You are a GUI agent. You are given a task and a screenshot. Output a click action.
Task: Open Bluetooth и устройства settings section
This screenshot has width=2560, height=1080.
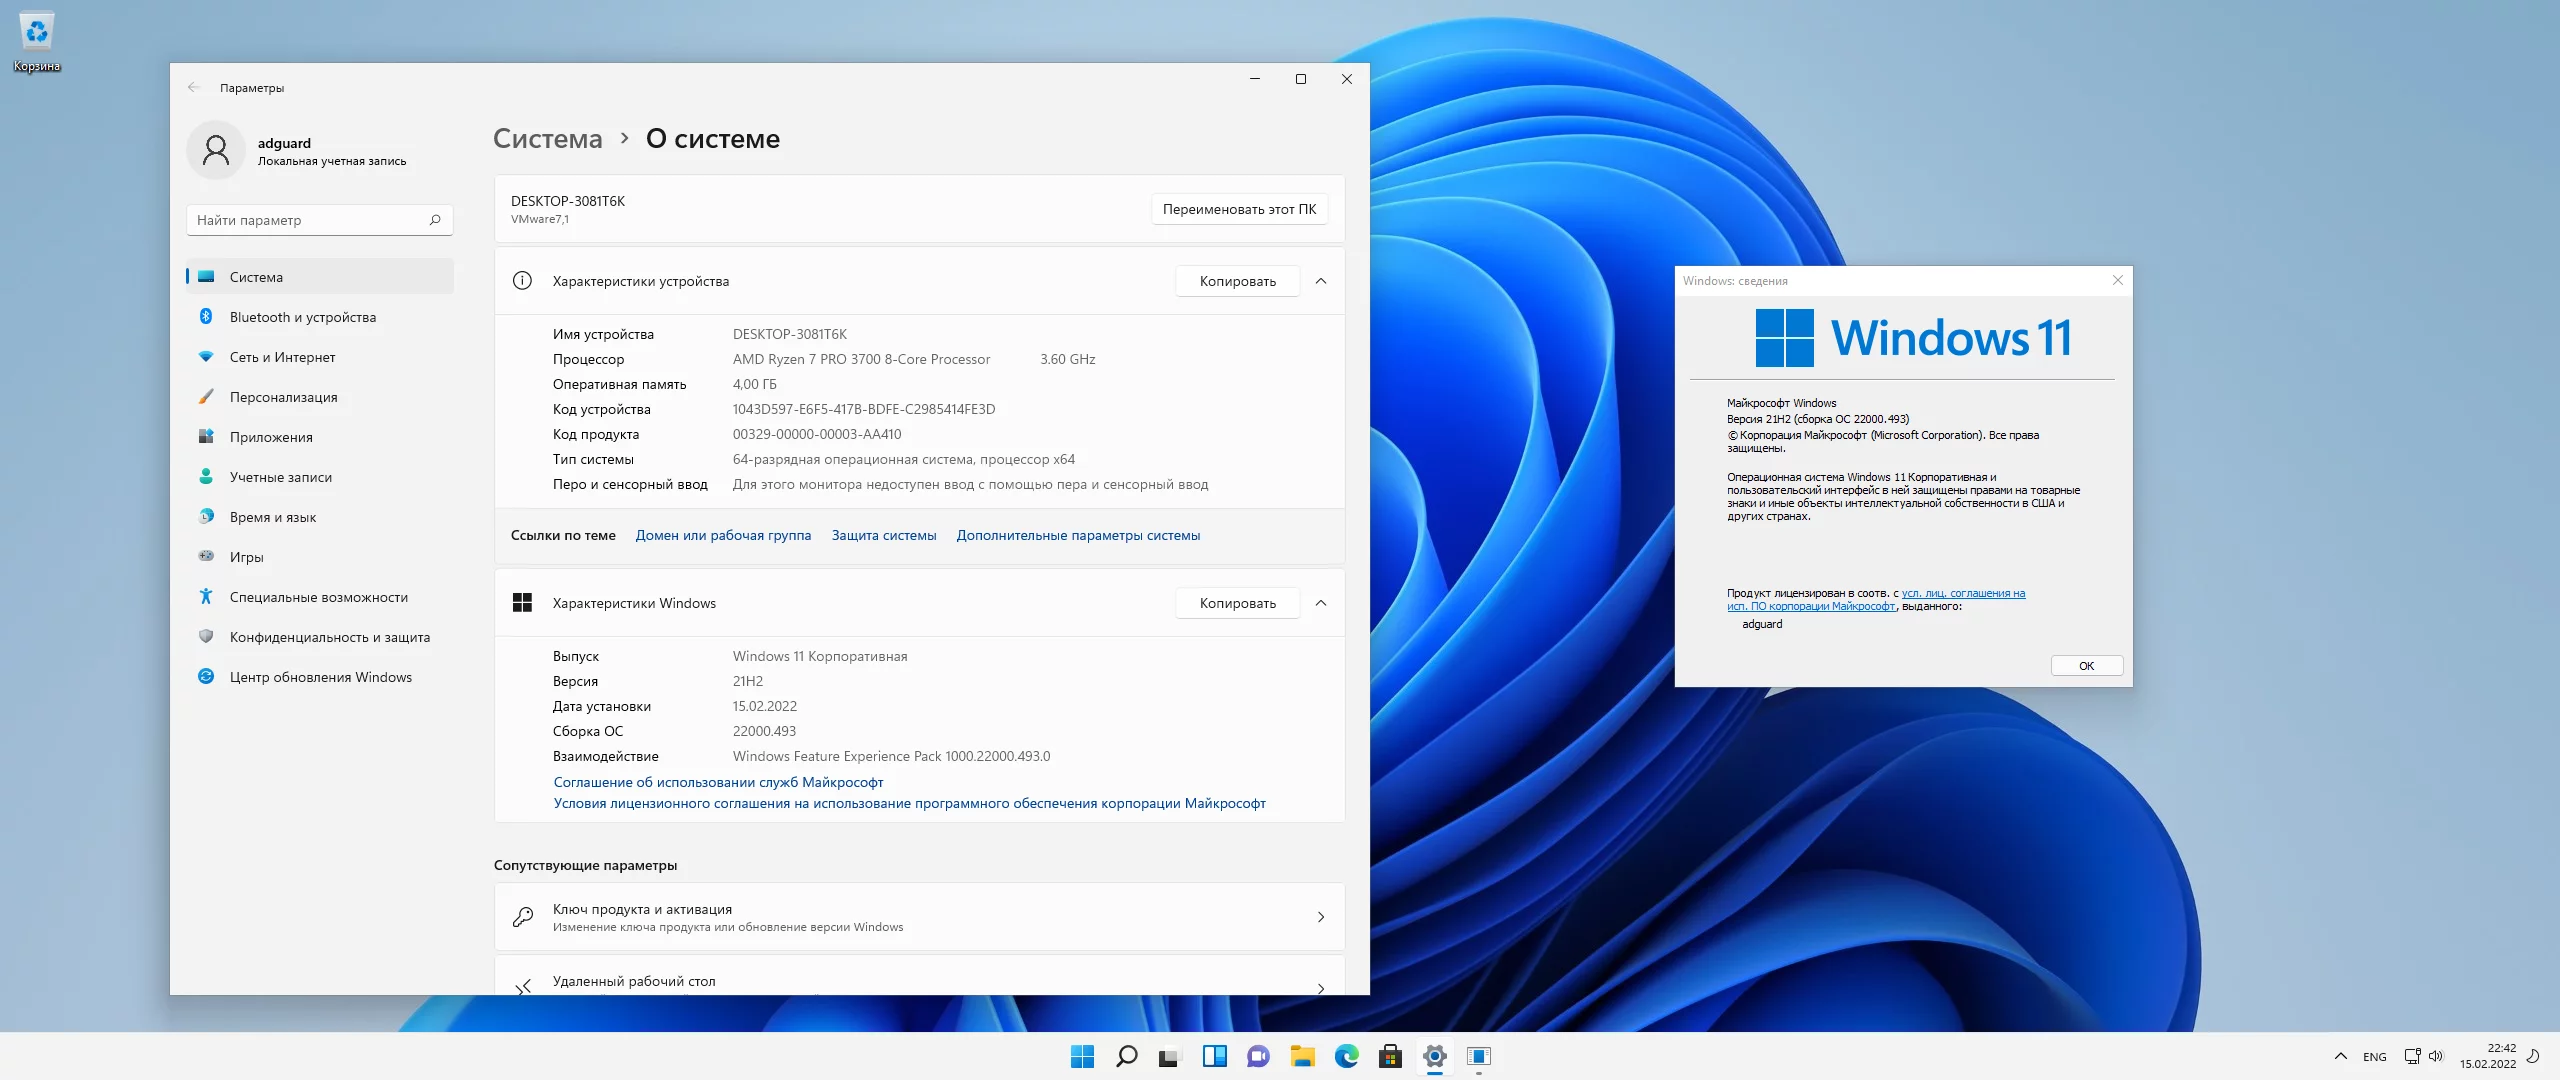tap(302, 317)
